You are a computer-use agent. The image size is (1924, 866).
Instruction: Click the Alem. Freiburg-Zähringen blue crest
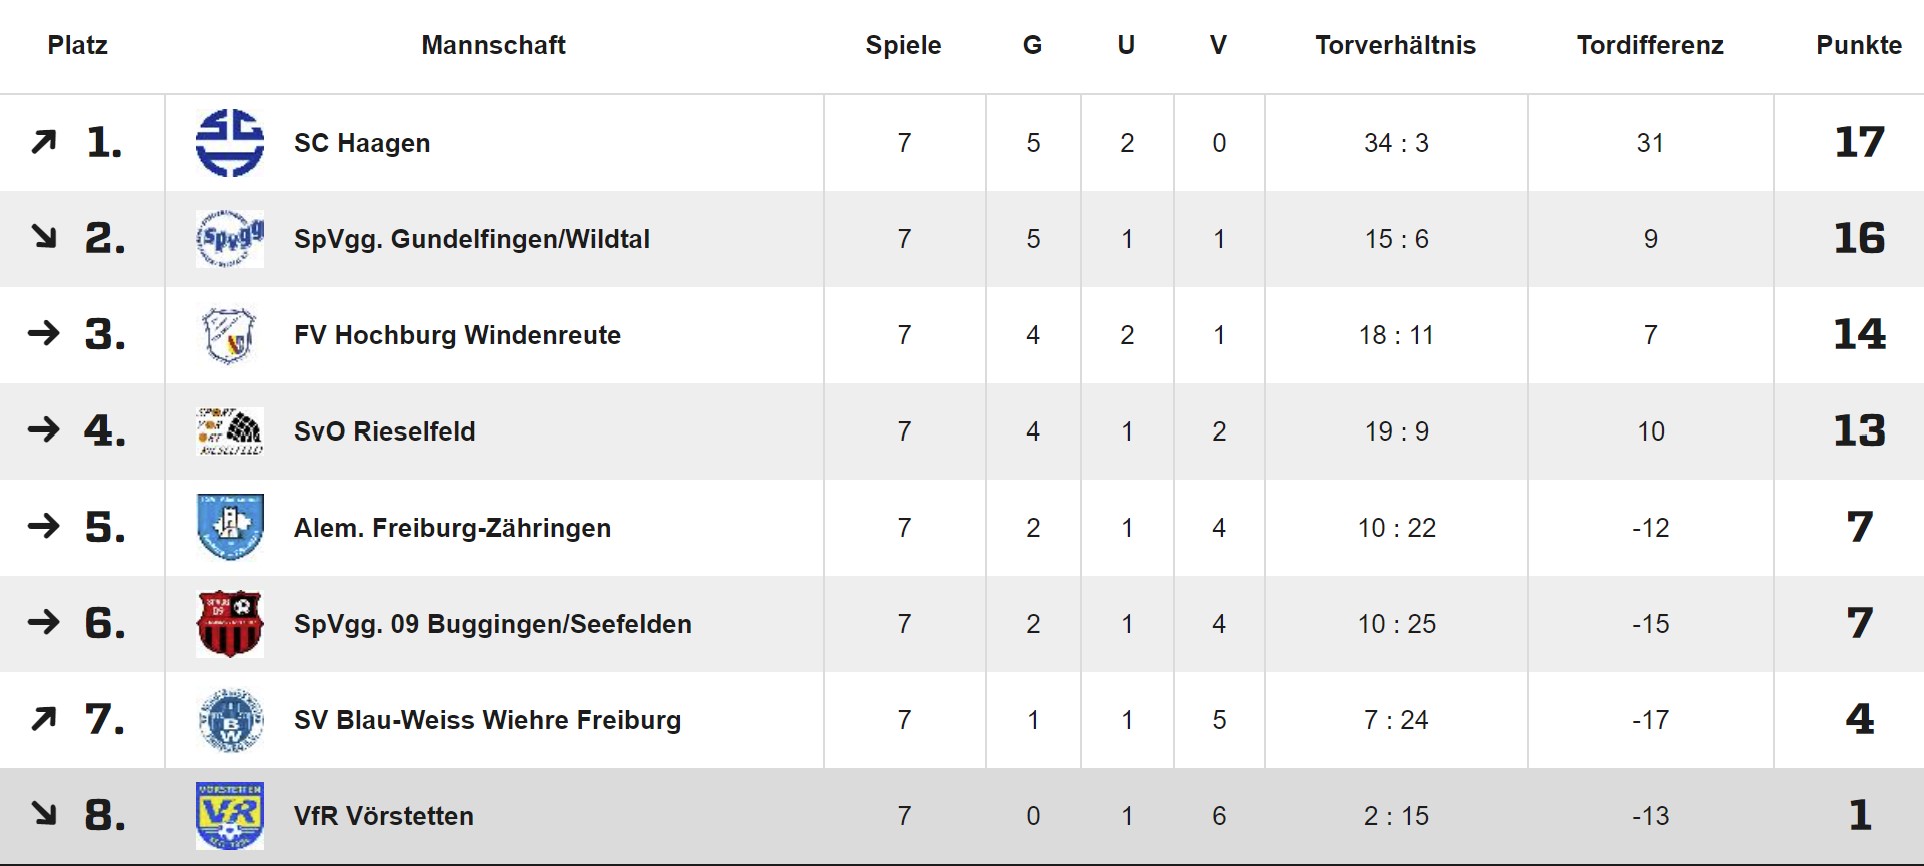pos(230,527)
